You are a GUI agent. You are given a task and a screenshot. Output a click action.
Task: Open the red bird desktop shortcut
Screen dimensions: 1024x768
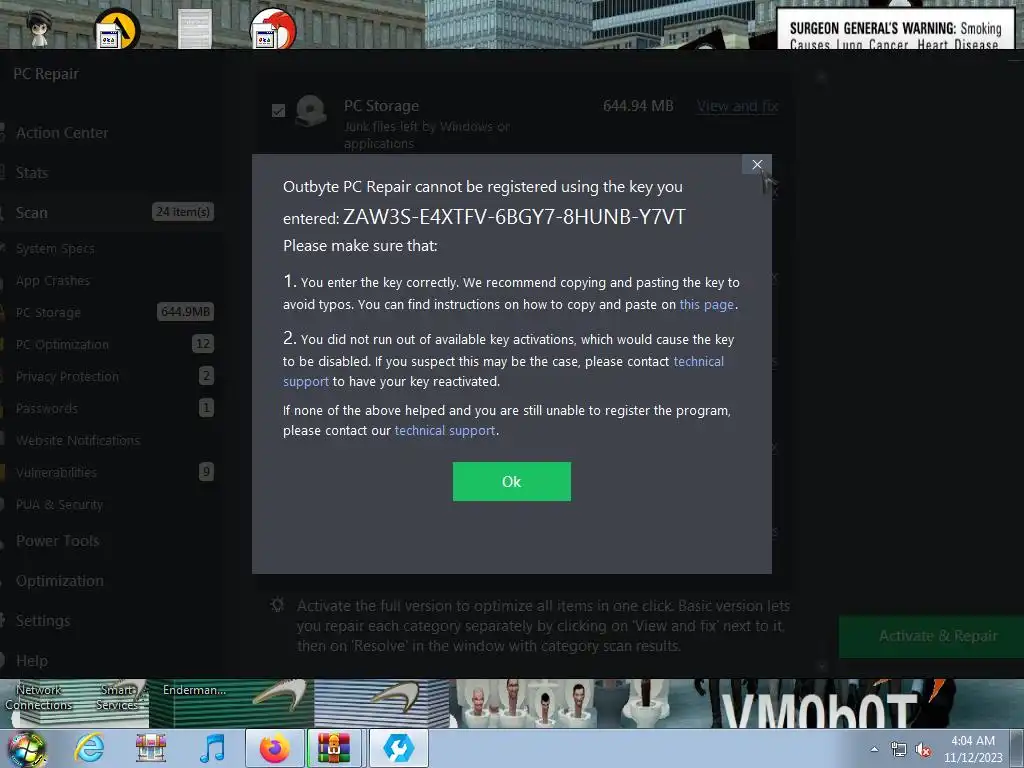tap(273, 29)
